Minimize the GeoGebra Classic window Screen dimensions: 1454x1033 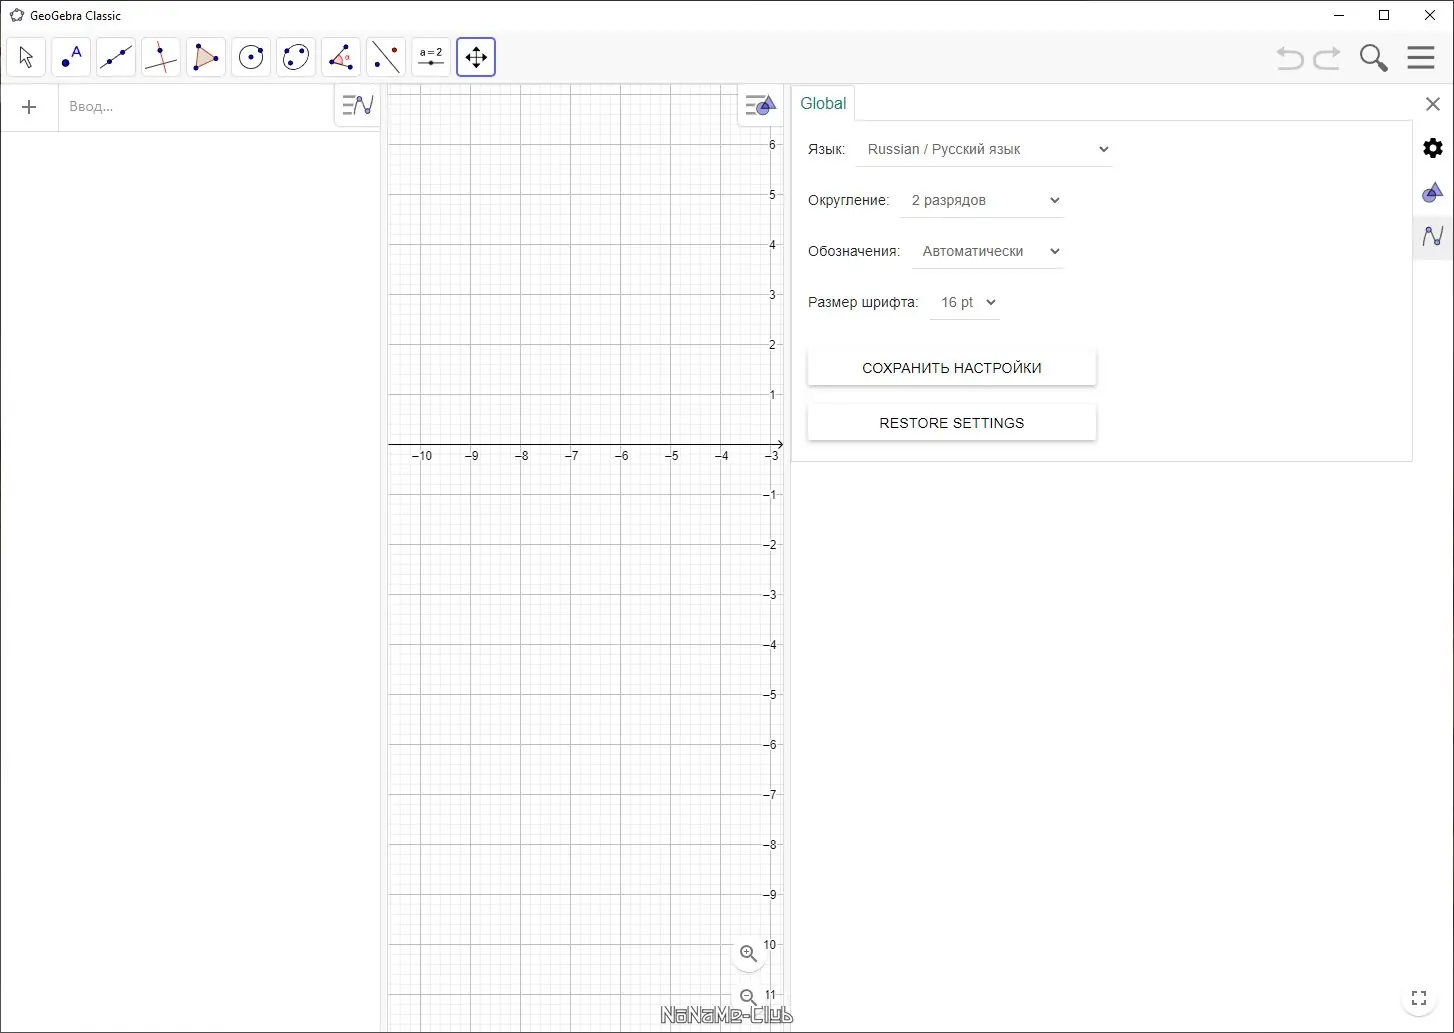[1340, 15]
